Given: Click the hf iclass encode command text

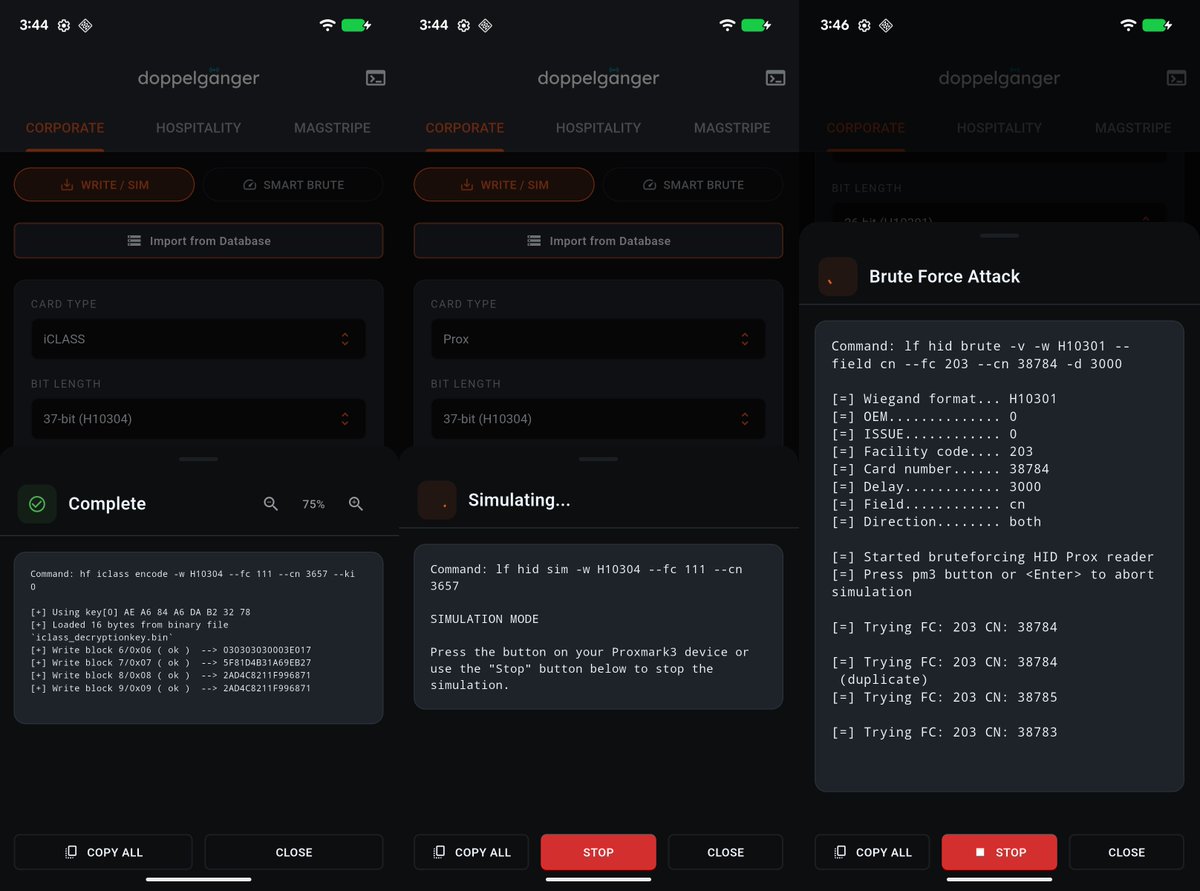Looking at the screenshot, I should tap(192, 581).
